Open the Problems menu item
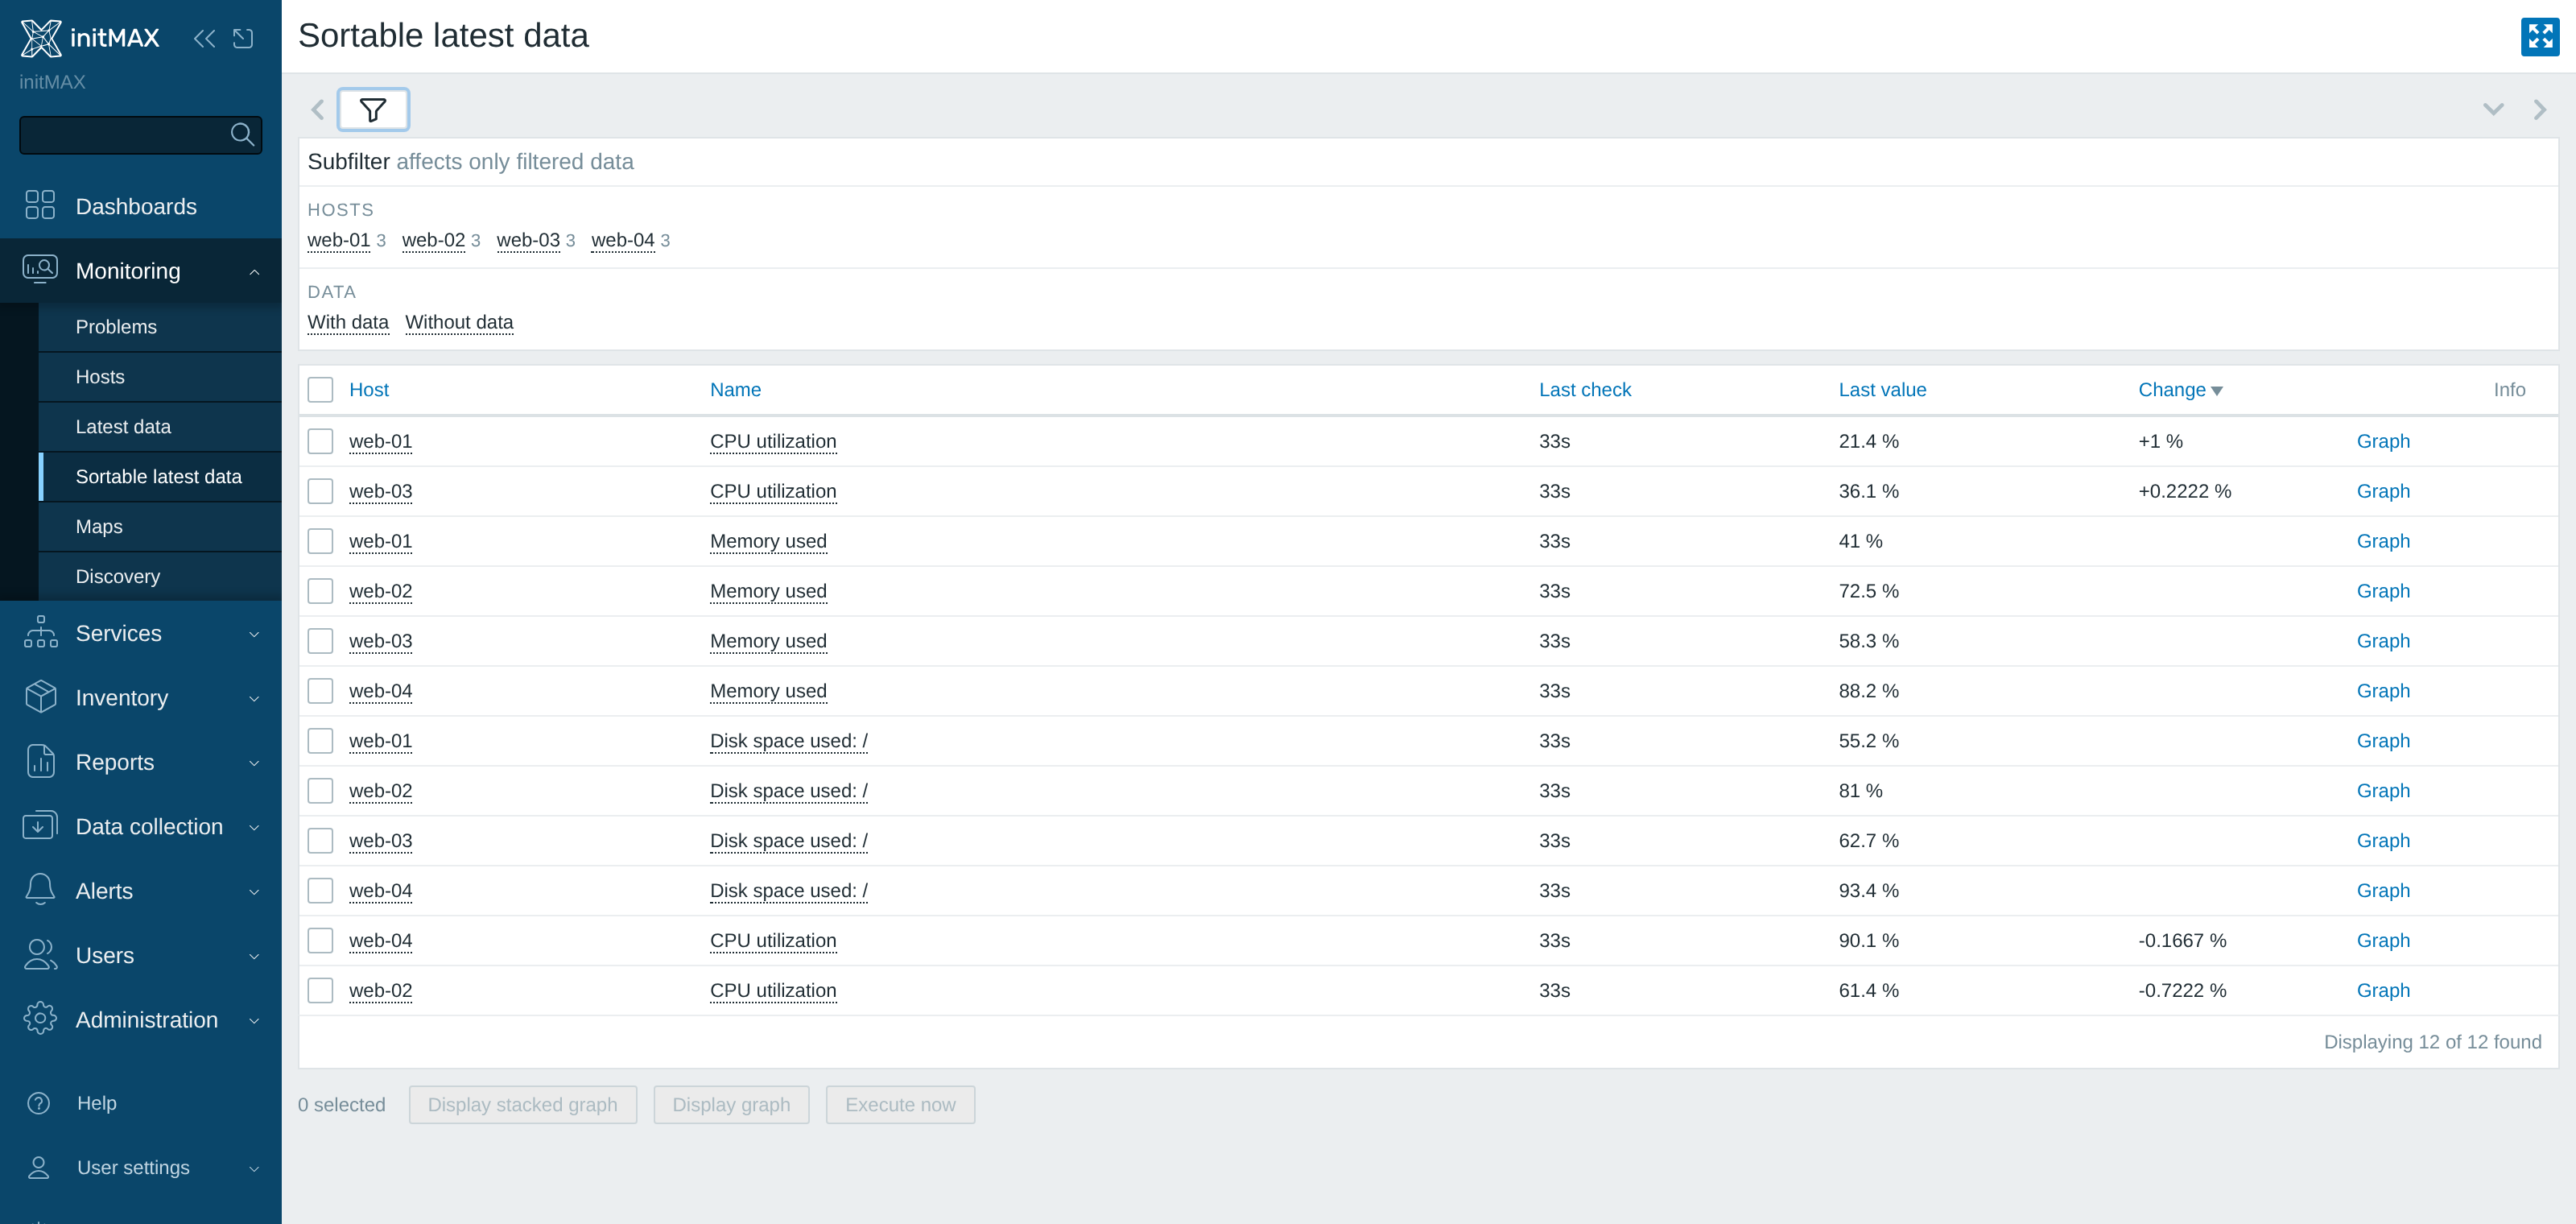 (x=160, y=327)
